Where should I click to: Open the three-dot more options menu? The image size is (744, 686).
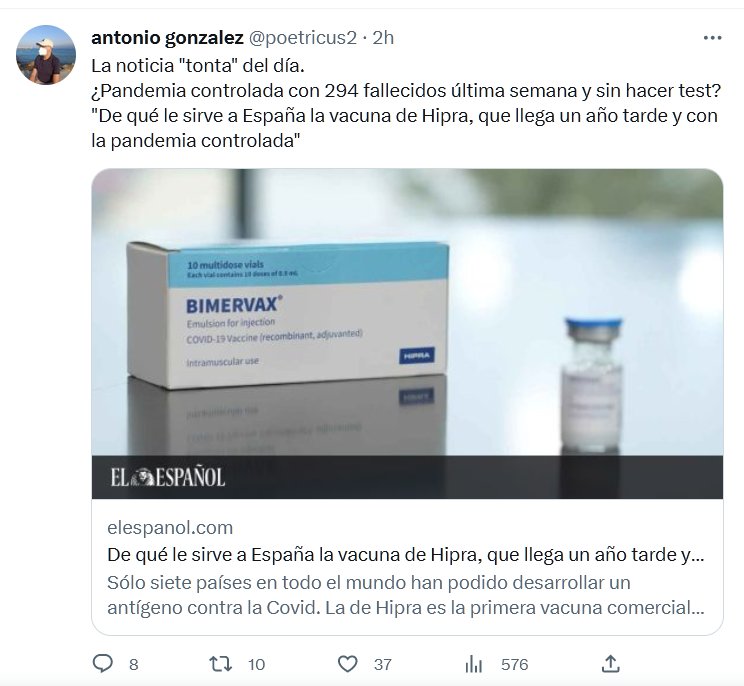pos(712,38)
